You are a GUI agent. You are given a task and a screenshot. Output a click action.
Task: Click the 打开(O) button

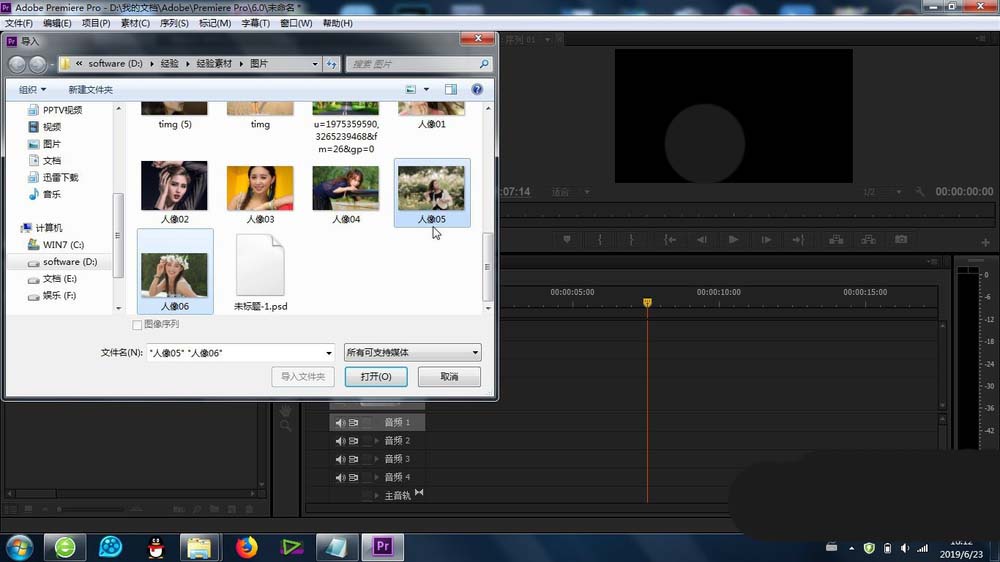tap(376, 376)
